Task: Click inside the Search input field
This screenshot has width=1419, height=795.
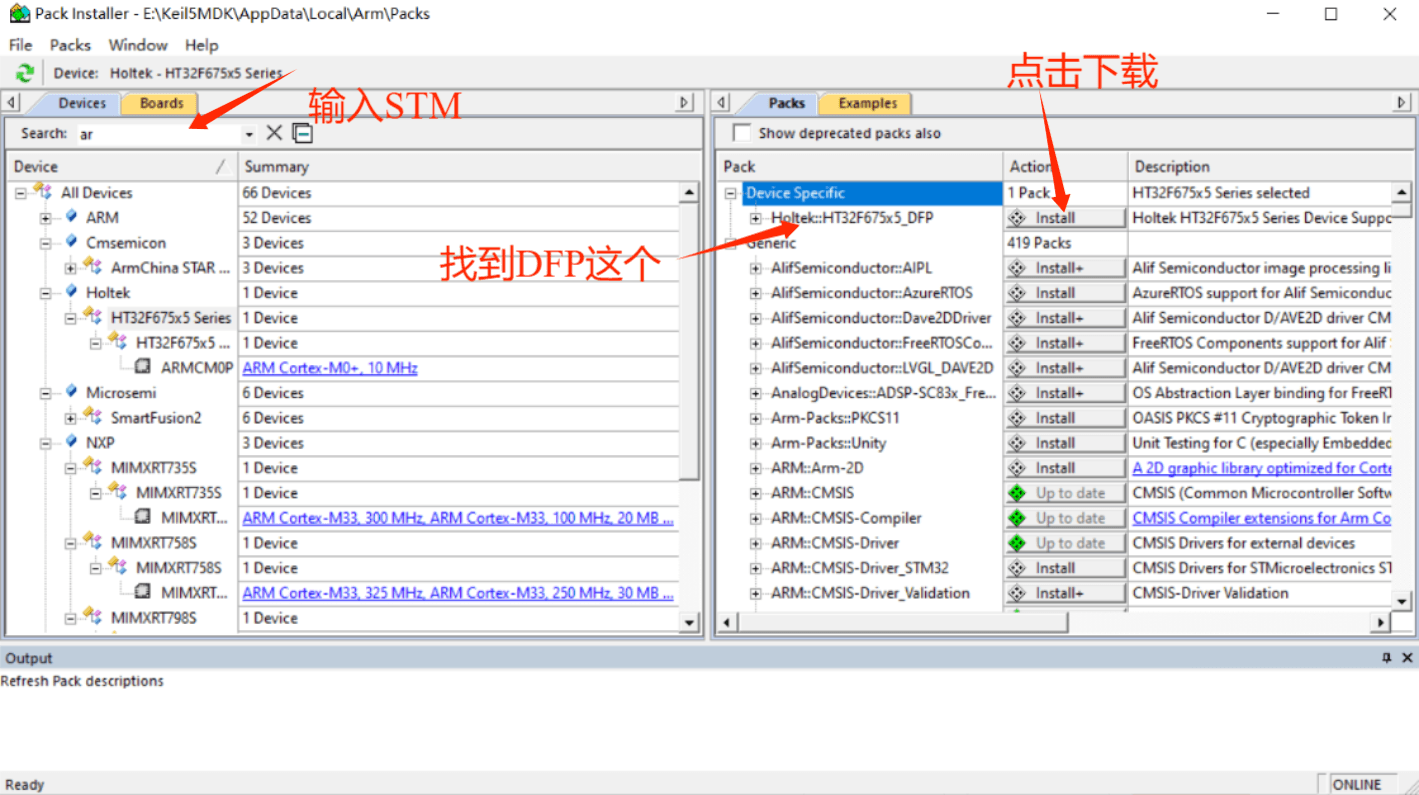Action: 158,134
